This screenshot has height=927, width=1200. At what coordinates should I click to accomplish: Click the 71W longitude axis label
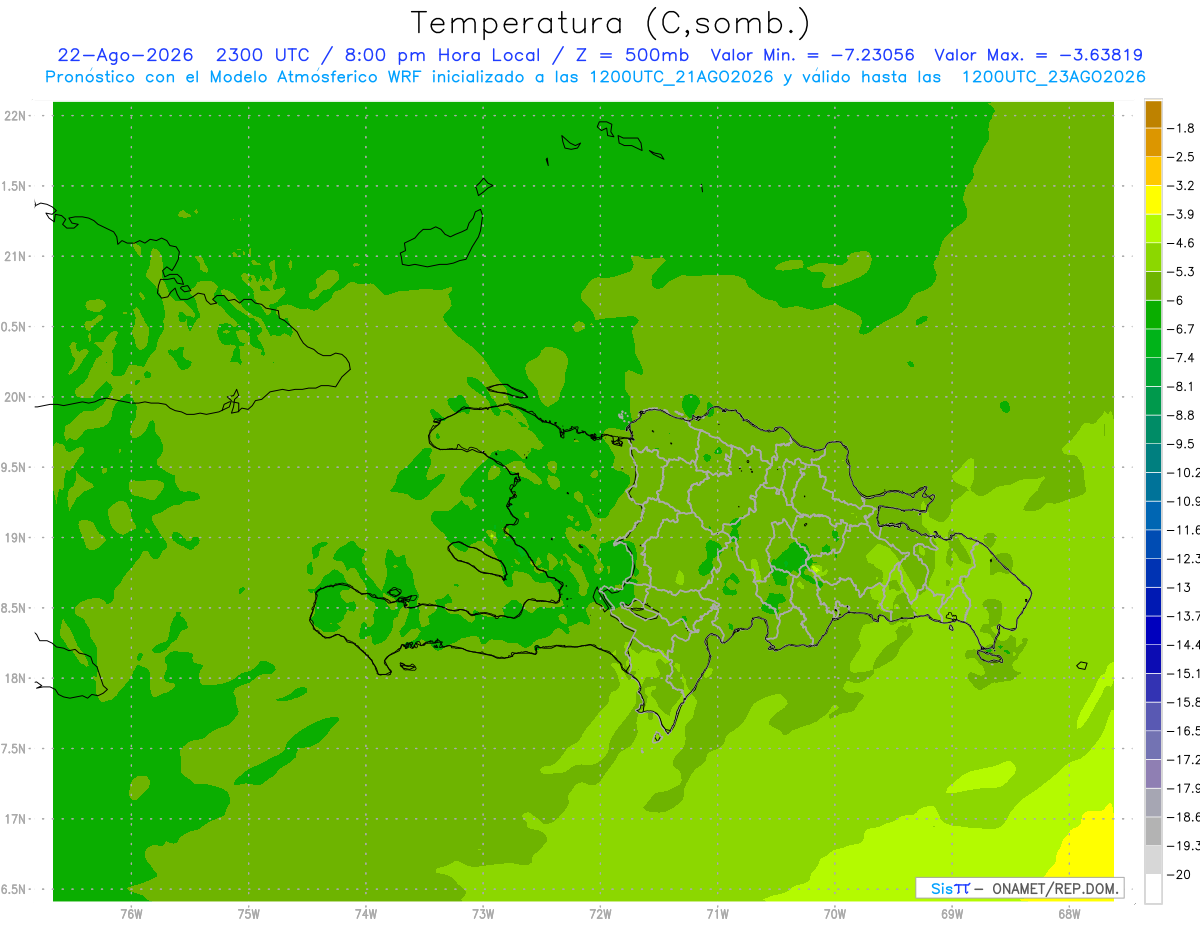(717, 913)
